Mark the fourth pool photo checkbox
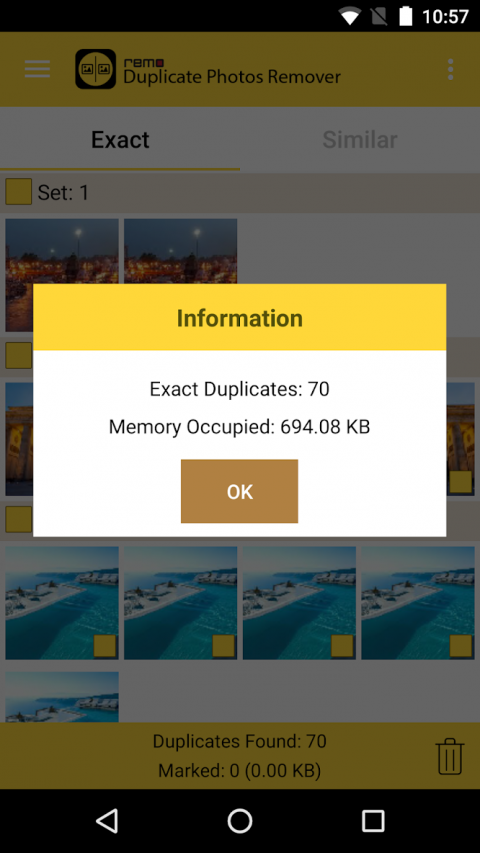Screen dimensions: 480x853 [x=461, y=646]
